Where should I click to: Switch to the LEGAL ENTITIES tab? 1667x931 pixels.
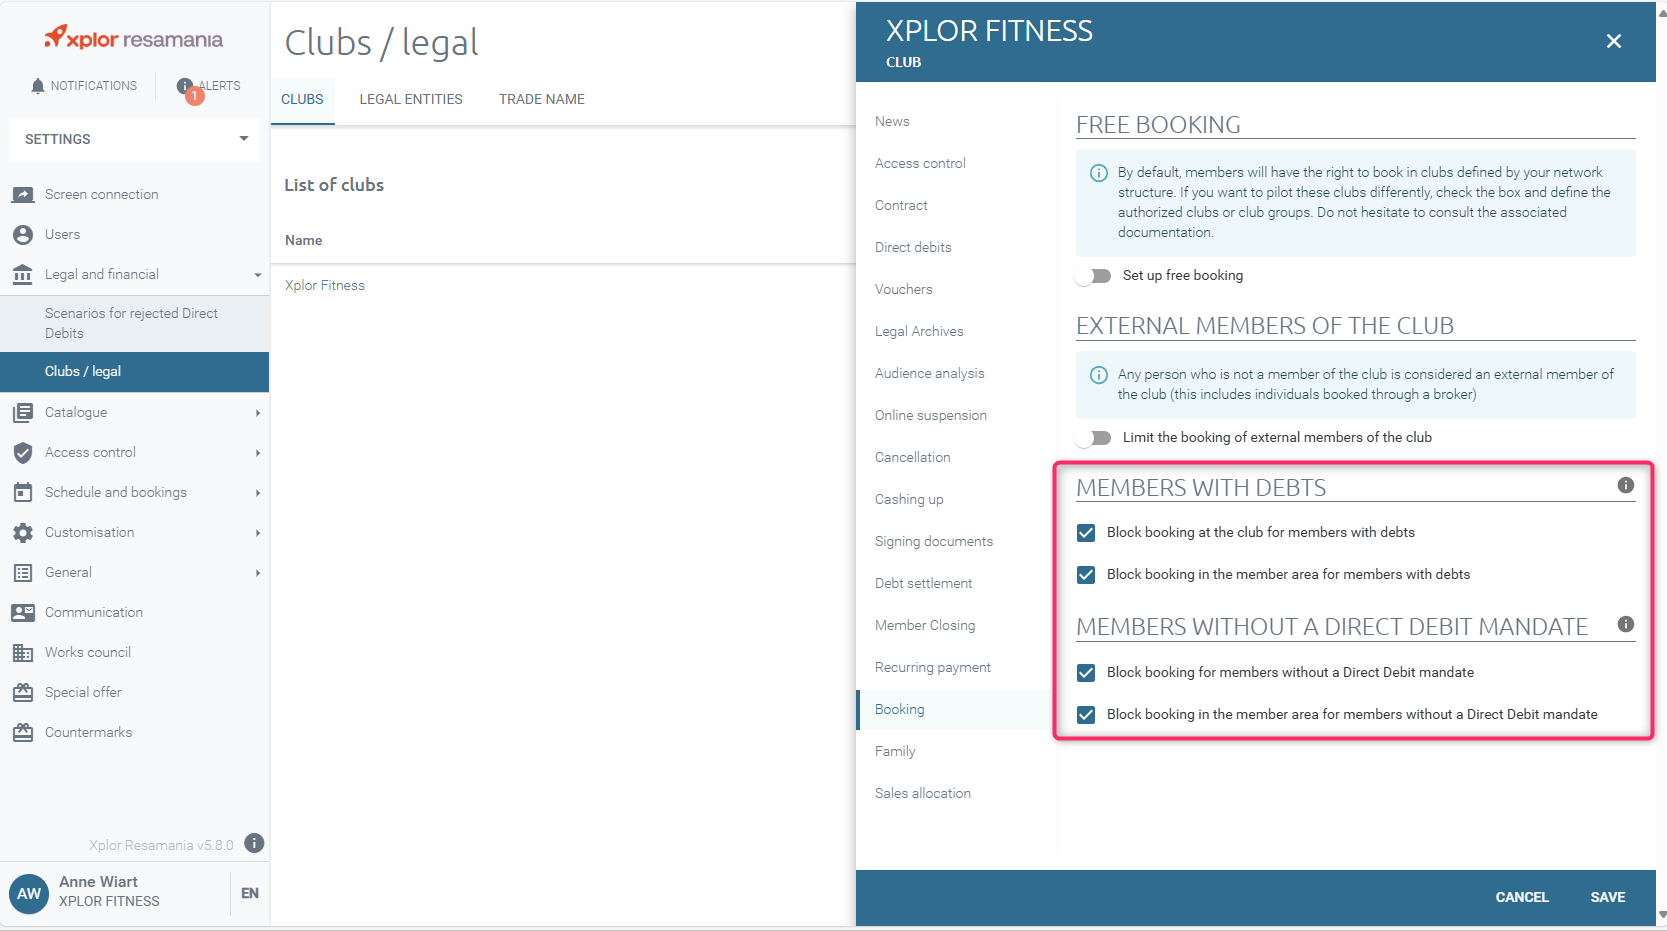pyautogui.click(x=411, y=99)
